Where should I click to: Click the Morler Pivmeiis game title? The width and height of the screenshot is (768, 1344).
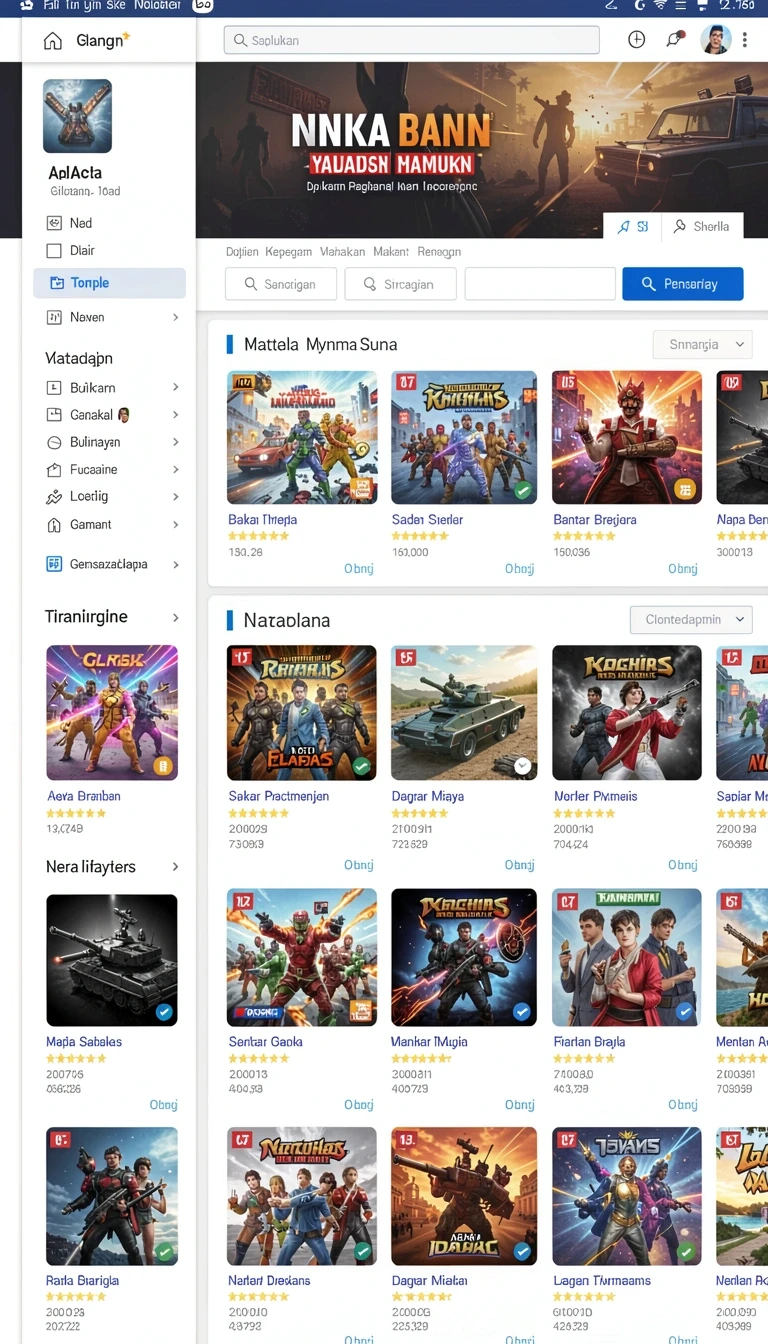(x=595, y=796)
